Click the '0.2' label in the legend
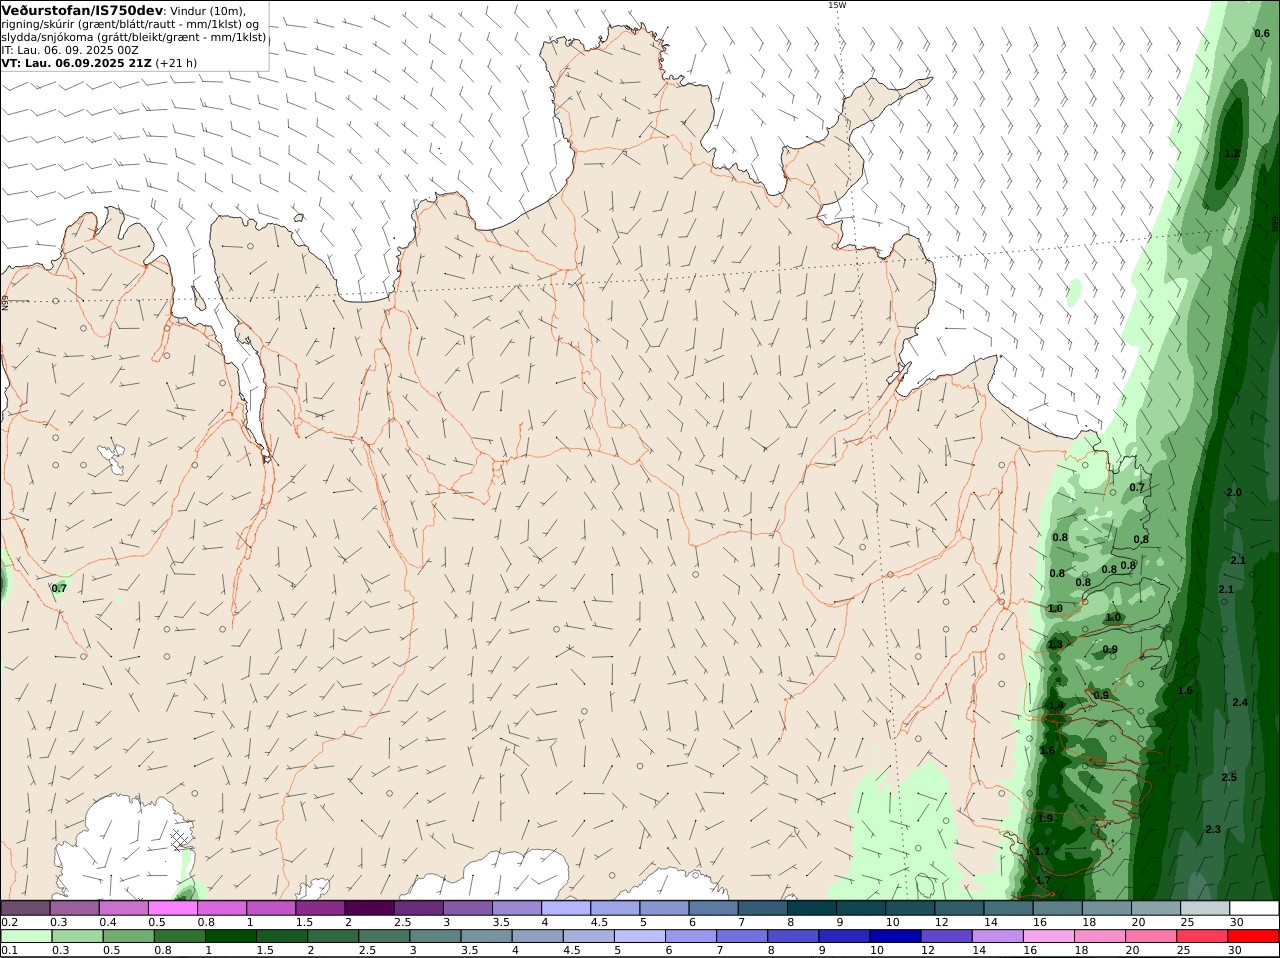The width and height of the screenshot is (1280, 958). pos(9,922)
